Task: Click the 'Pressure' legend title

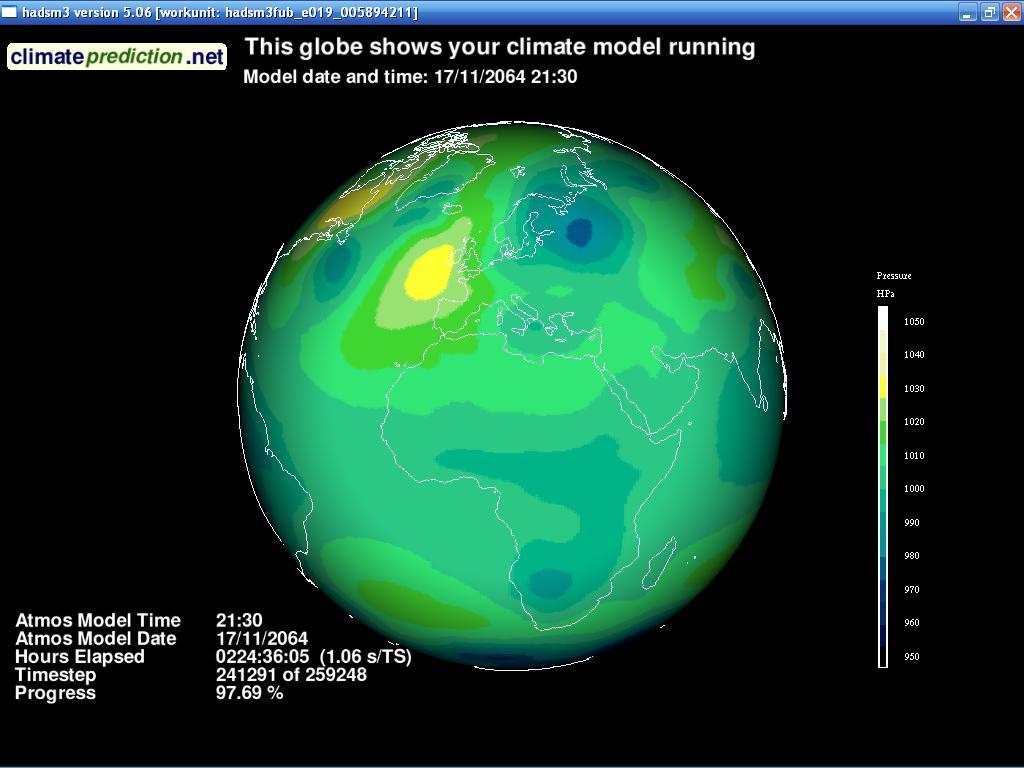Action: (893, 276)
